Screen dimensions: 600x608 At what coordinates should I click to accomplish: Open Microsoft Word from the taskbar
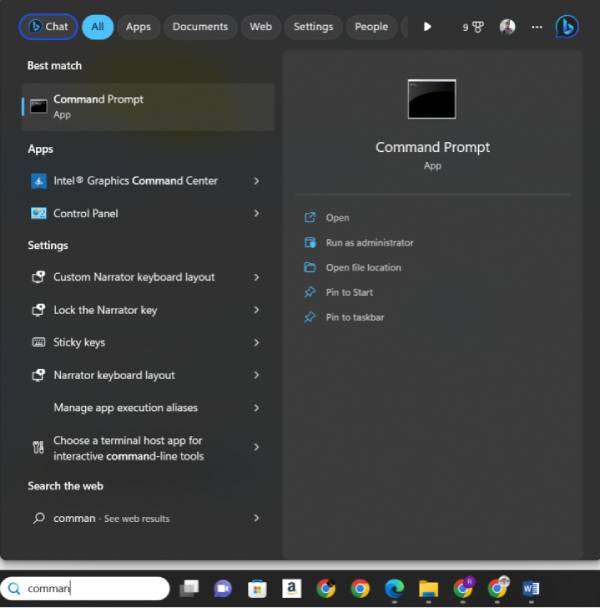pyautogui.click(x=531, y=589)
